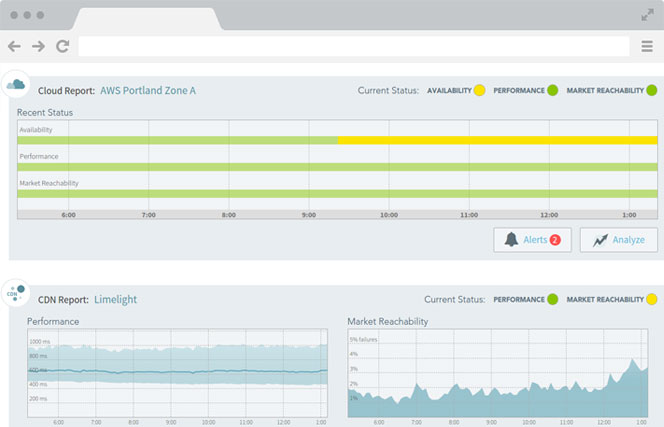Click the Market Reachability area chart
Viewport: 664px width, 427px height.
click(x=497, y=371)
